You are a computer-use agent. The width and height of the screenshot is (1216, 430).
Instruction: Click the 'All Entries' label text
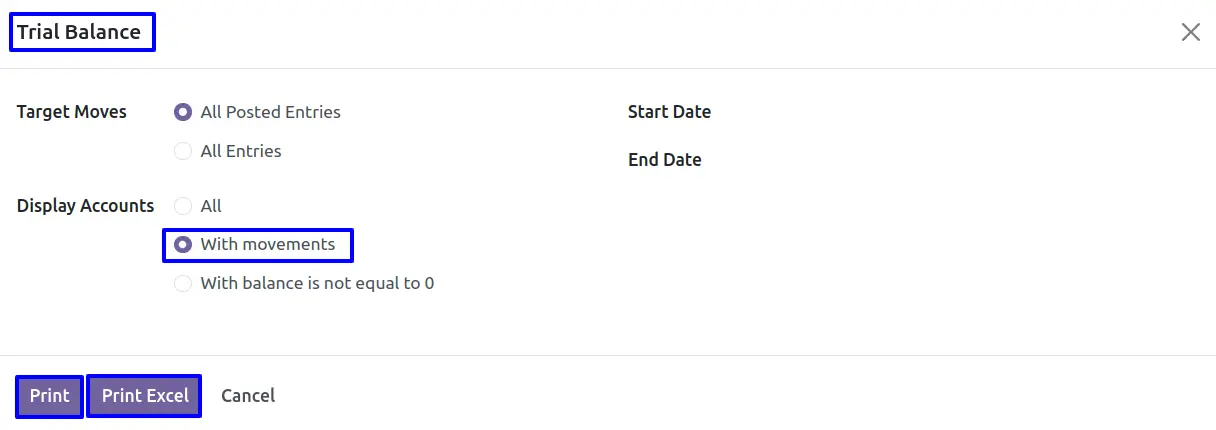click(x=241, y=151)
